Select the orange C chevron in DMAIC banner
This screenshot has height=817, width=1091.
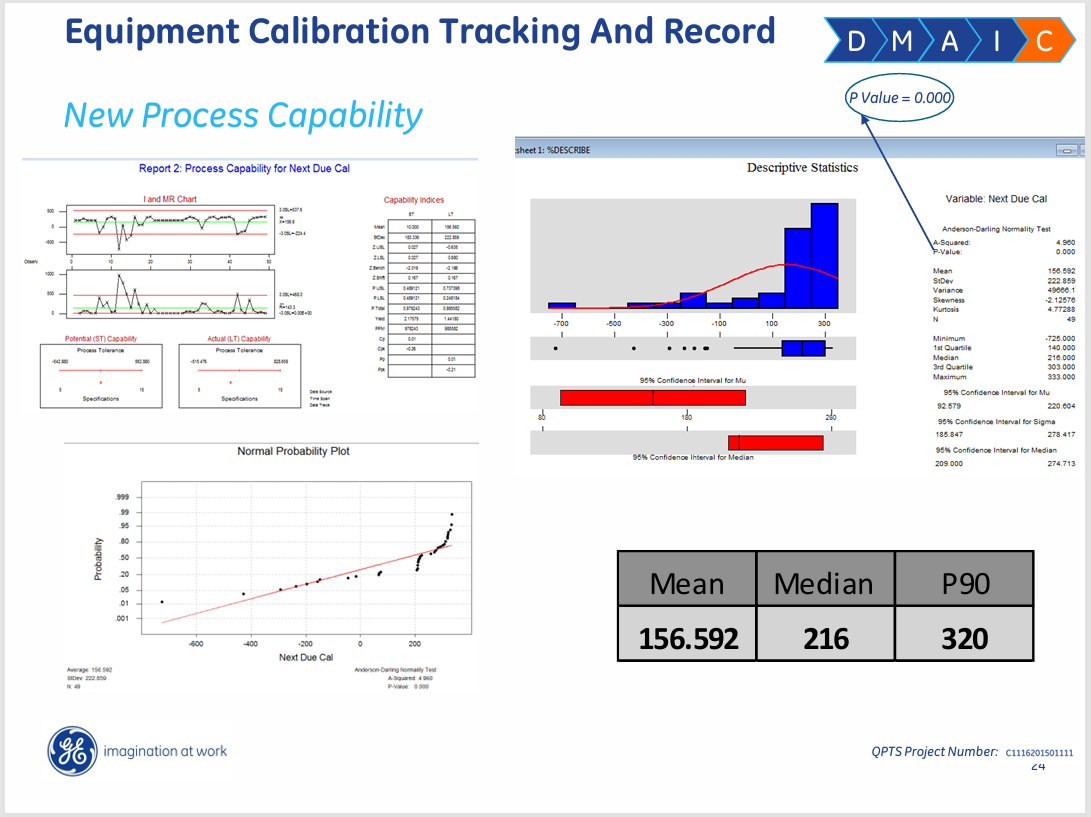pos(1045,40)
